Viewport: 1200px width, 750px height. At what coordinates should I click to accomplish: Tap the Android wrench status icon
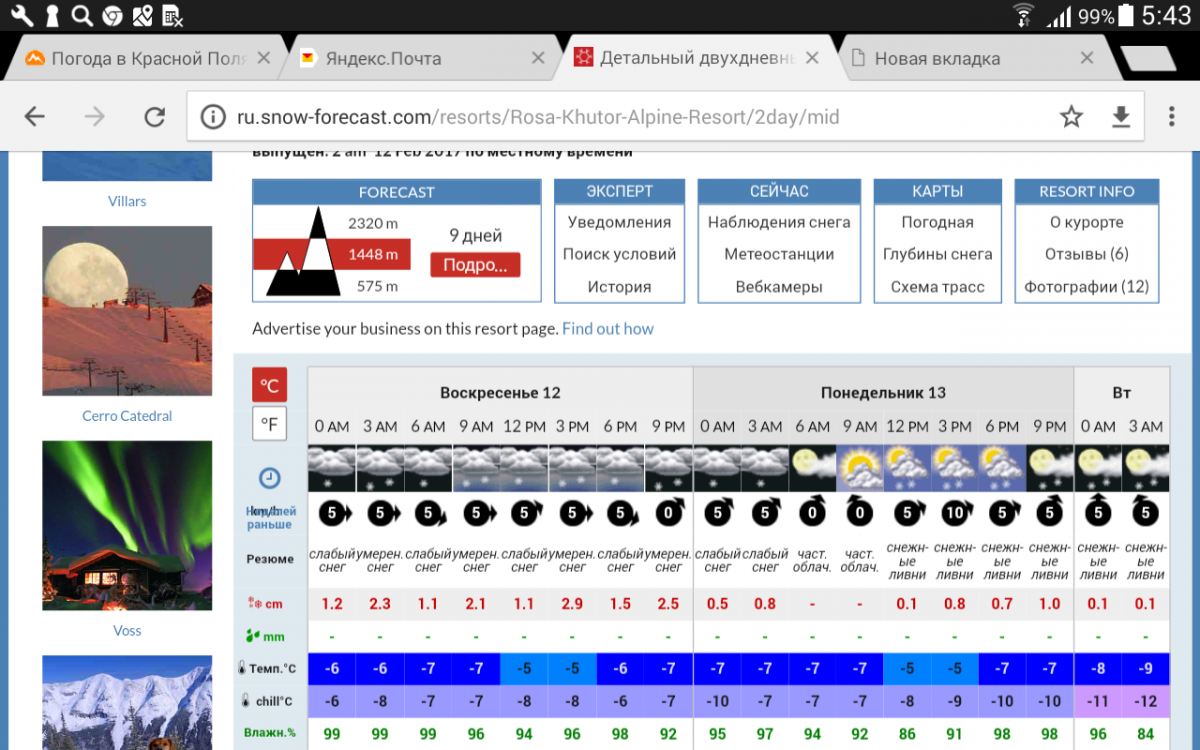click(21, 15)
